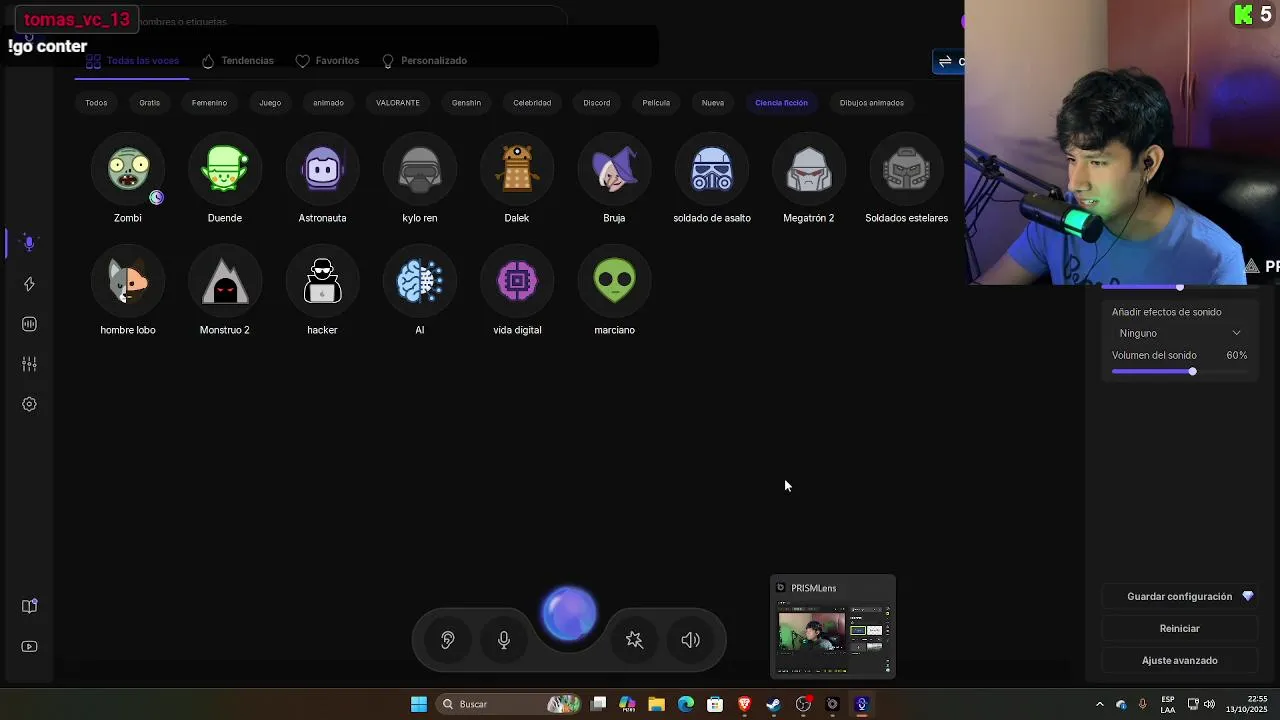The width and height of the screenshot is (1280, 720).
Task: Apply the Megatrón 2 voice
Action: pos(809,170)
